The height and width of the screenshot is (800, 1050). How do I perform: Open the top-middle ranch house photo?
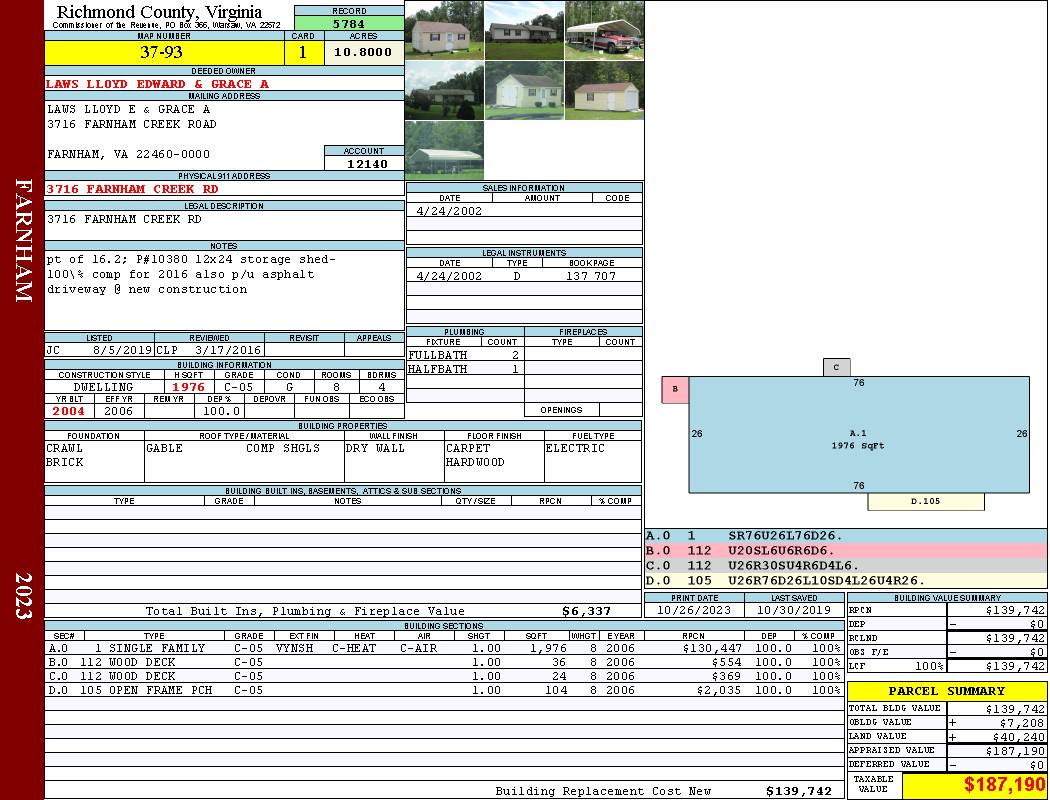(x=524, y=30)
